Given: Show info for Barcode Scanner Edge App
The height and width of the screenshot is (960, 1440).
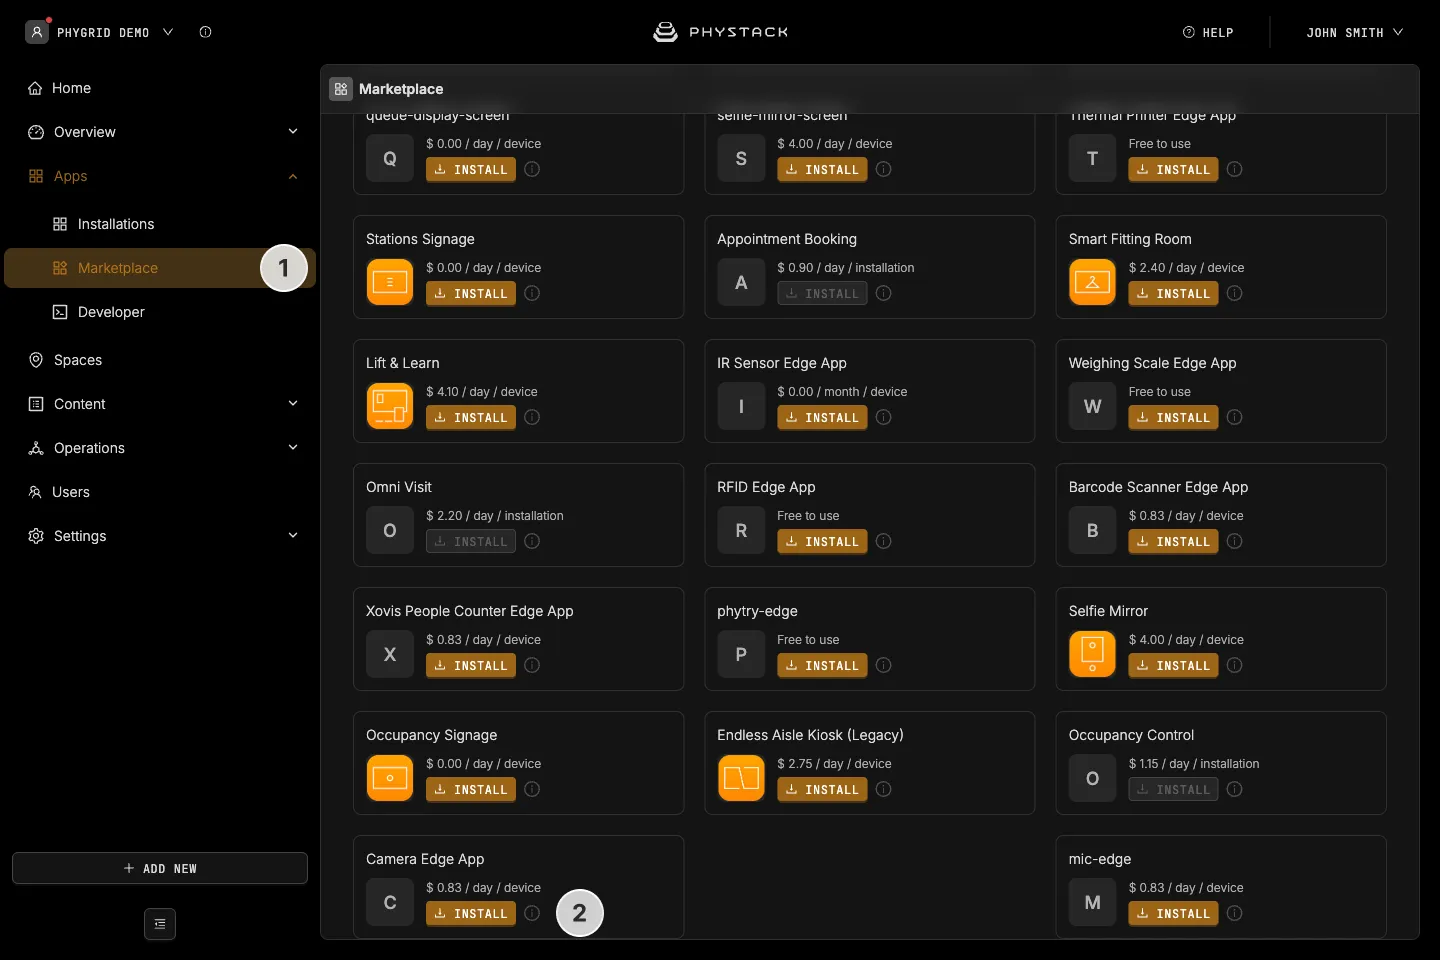Looking at the screenshot, I should tap(1235, 541).
